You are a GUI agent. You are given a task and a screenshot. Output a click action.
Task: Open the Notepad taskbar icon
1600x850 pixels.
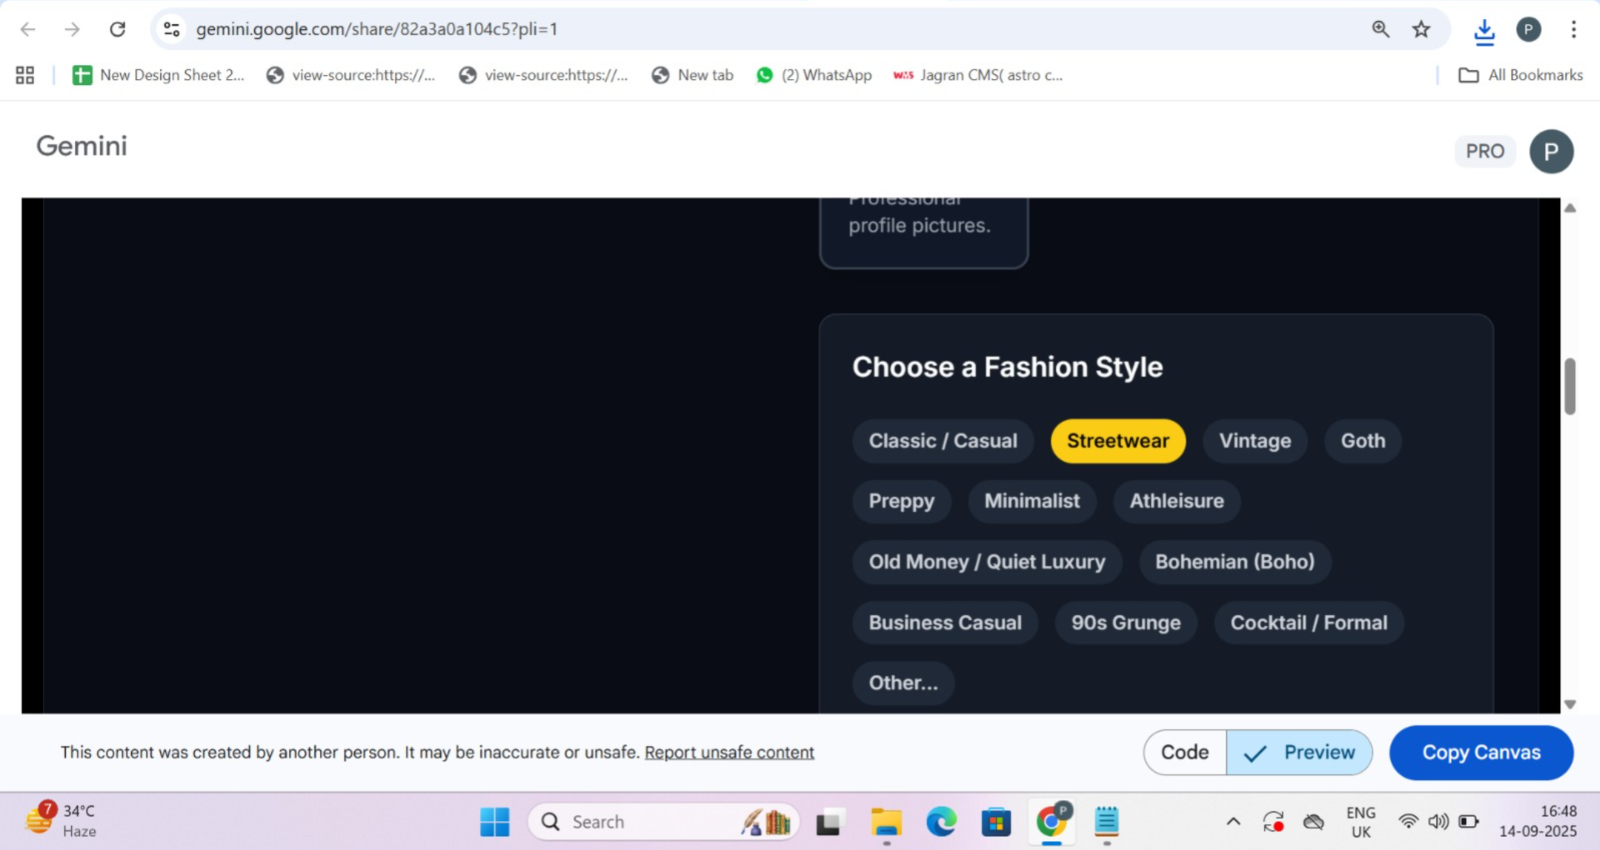pyautogui.click(x=1106, y=822)
